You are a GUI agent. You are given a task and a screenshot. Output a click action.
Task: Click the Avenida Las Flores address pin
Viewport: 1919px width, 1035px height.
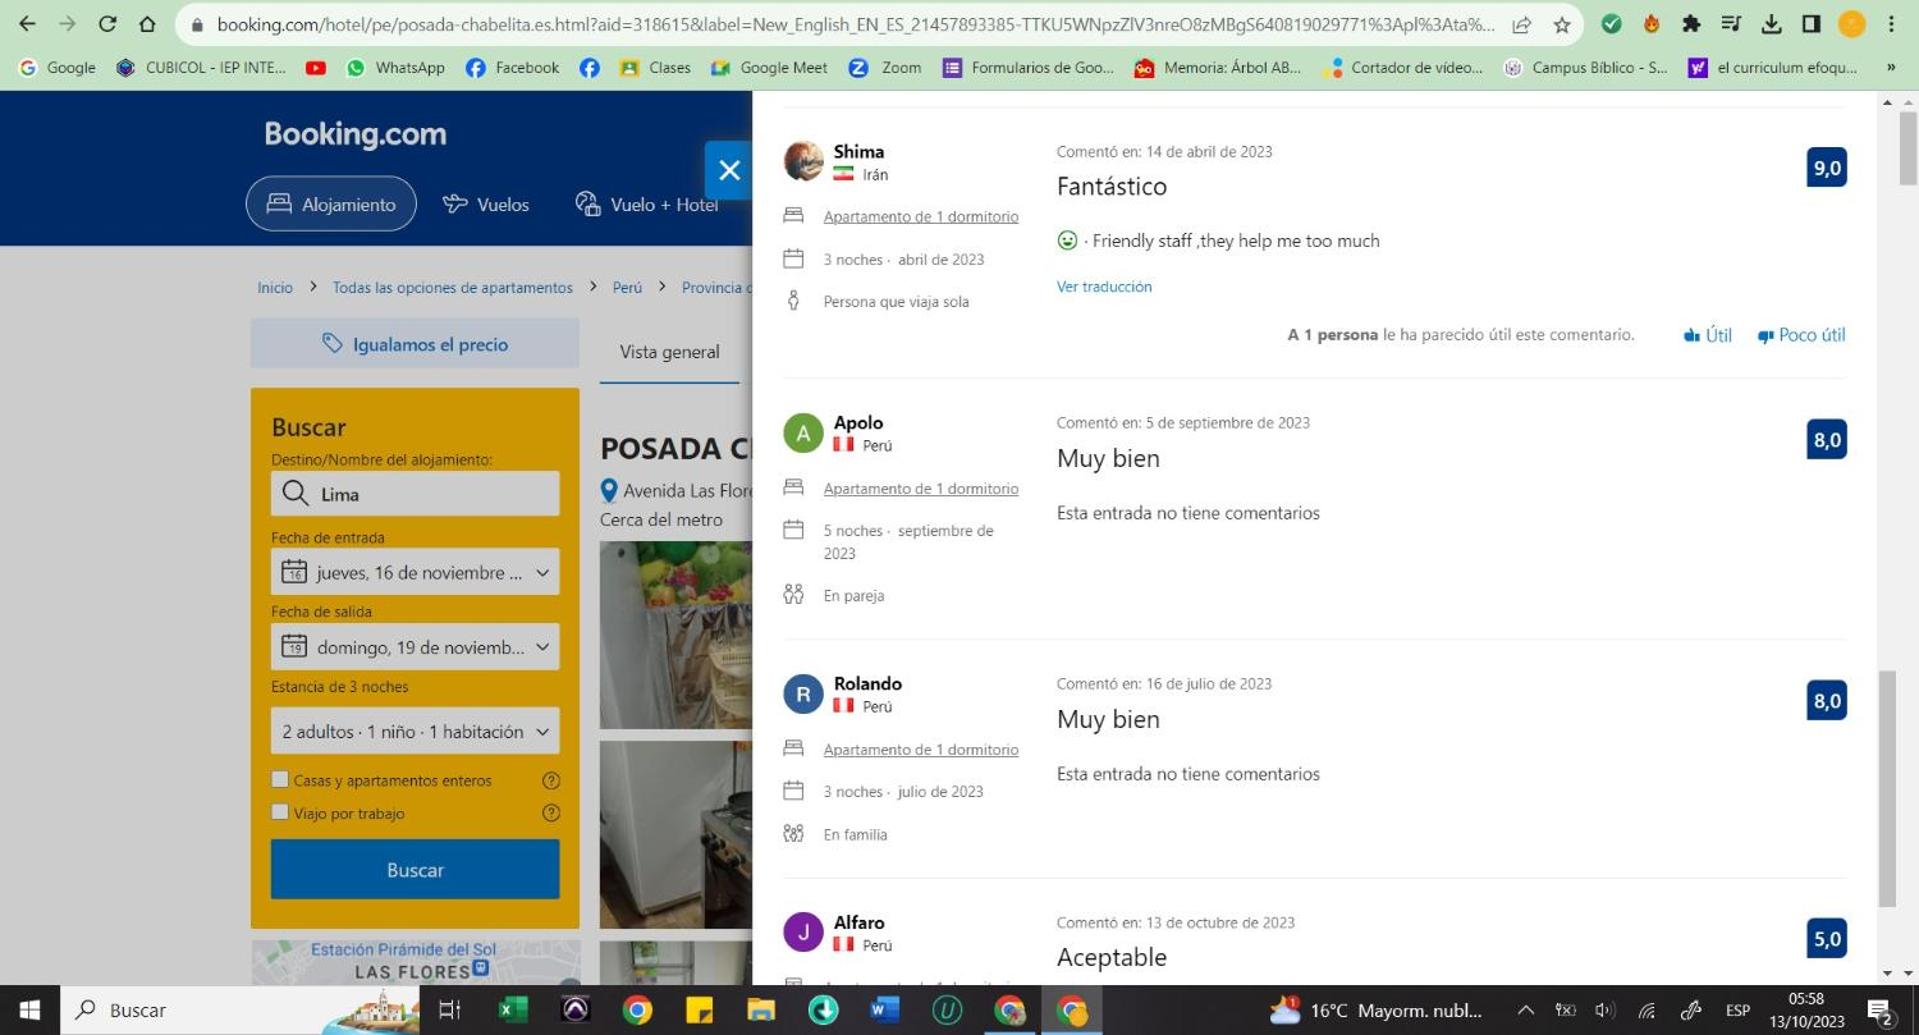point(608,491)
